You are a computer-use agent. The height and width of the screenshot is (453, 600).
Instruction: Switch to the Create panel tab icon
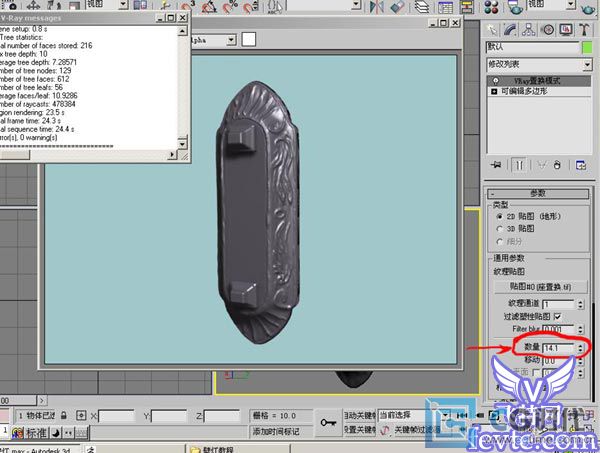492,29
